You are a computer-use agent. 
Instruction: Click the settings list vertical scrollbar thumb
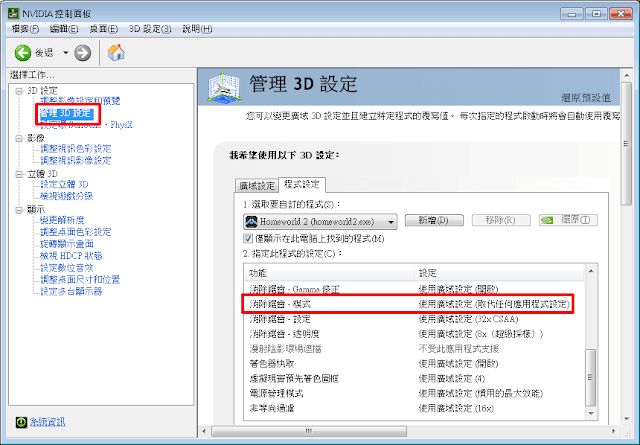click(x=591, y=378)
